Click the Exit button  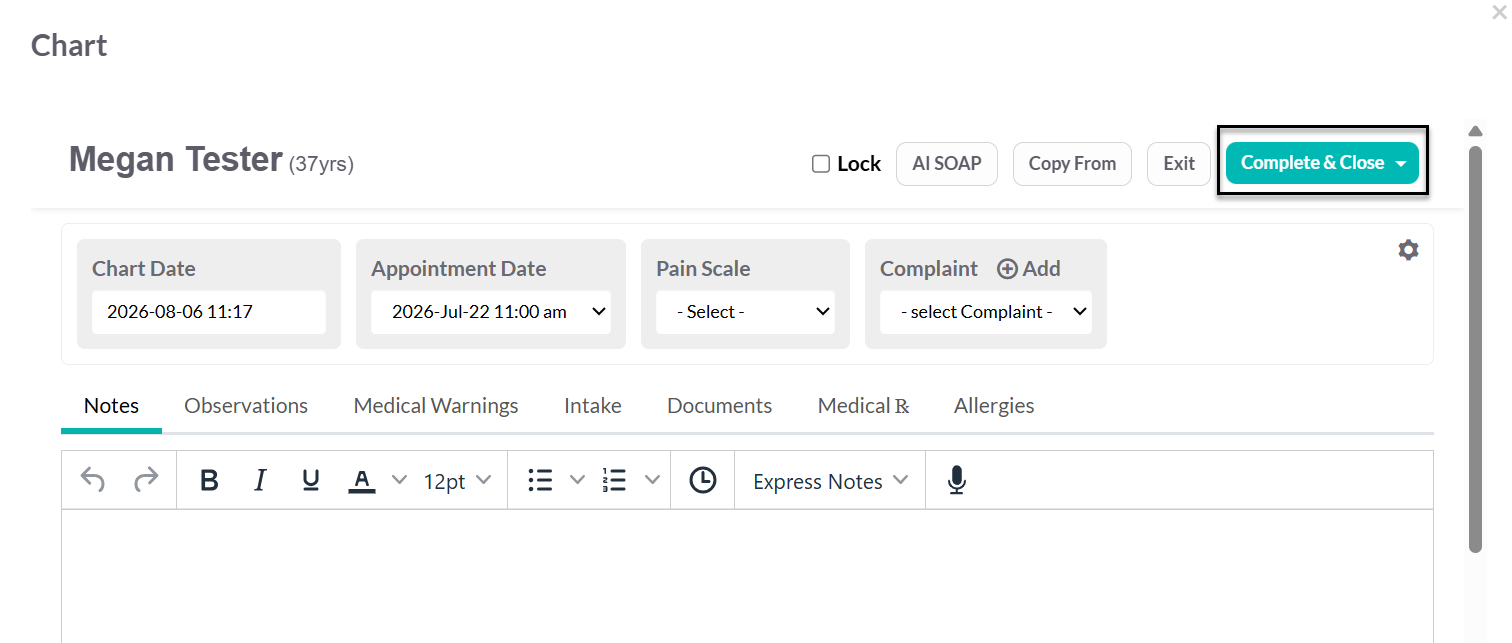click(x=1179, y=163)
